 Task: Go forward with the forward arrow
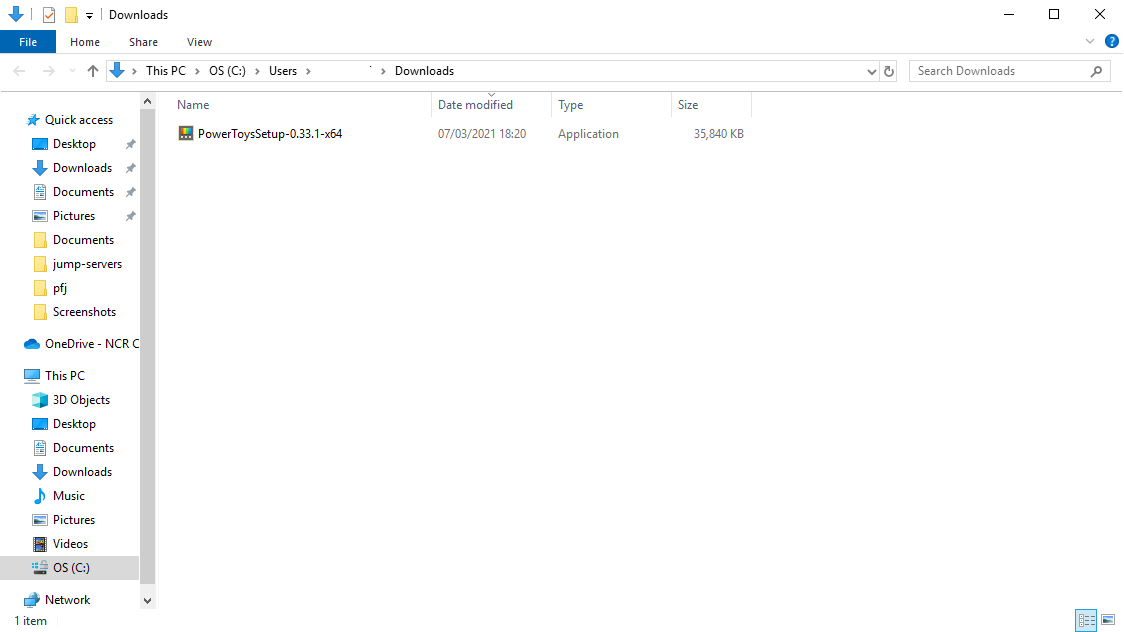pyautogui.click(x=49, y=71)
